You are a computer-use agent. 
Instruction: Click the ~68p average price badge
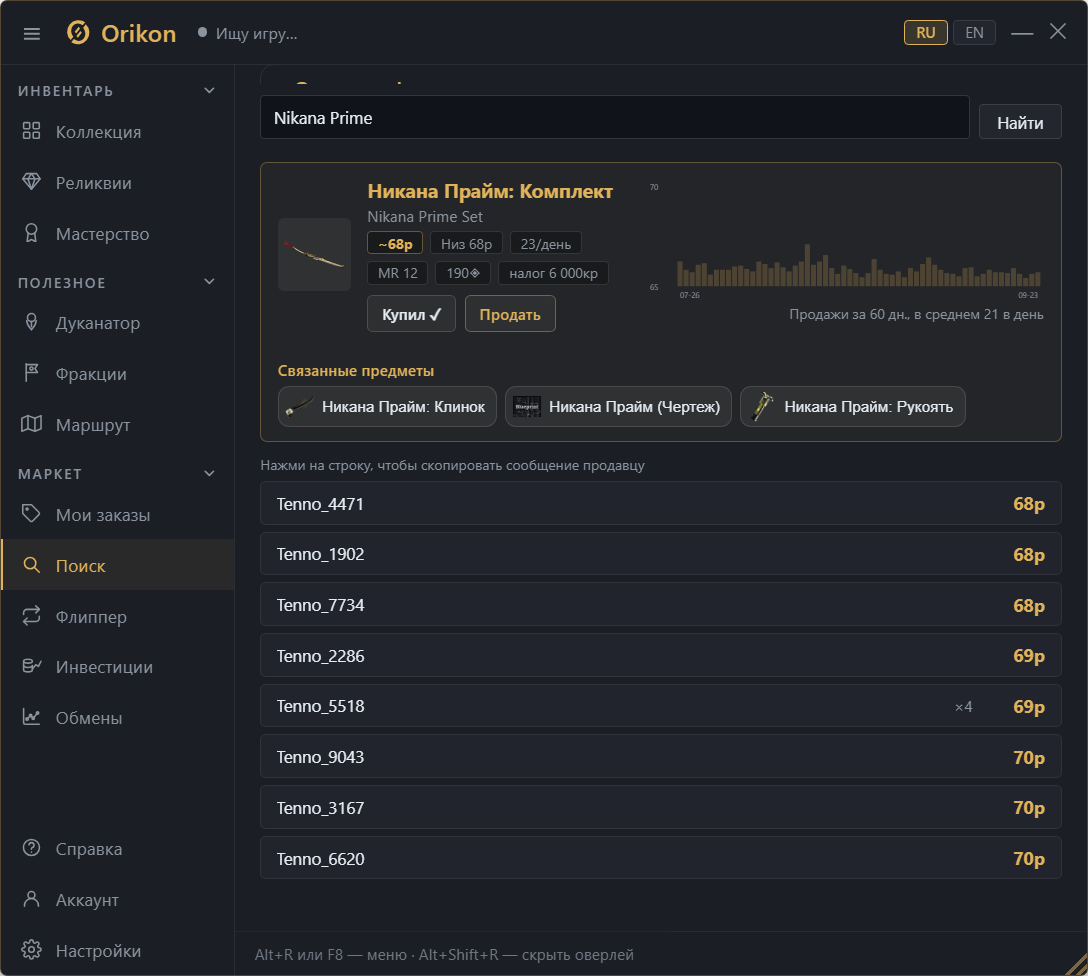click(395, 243)
